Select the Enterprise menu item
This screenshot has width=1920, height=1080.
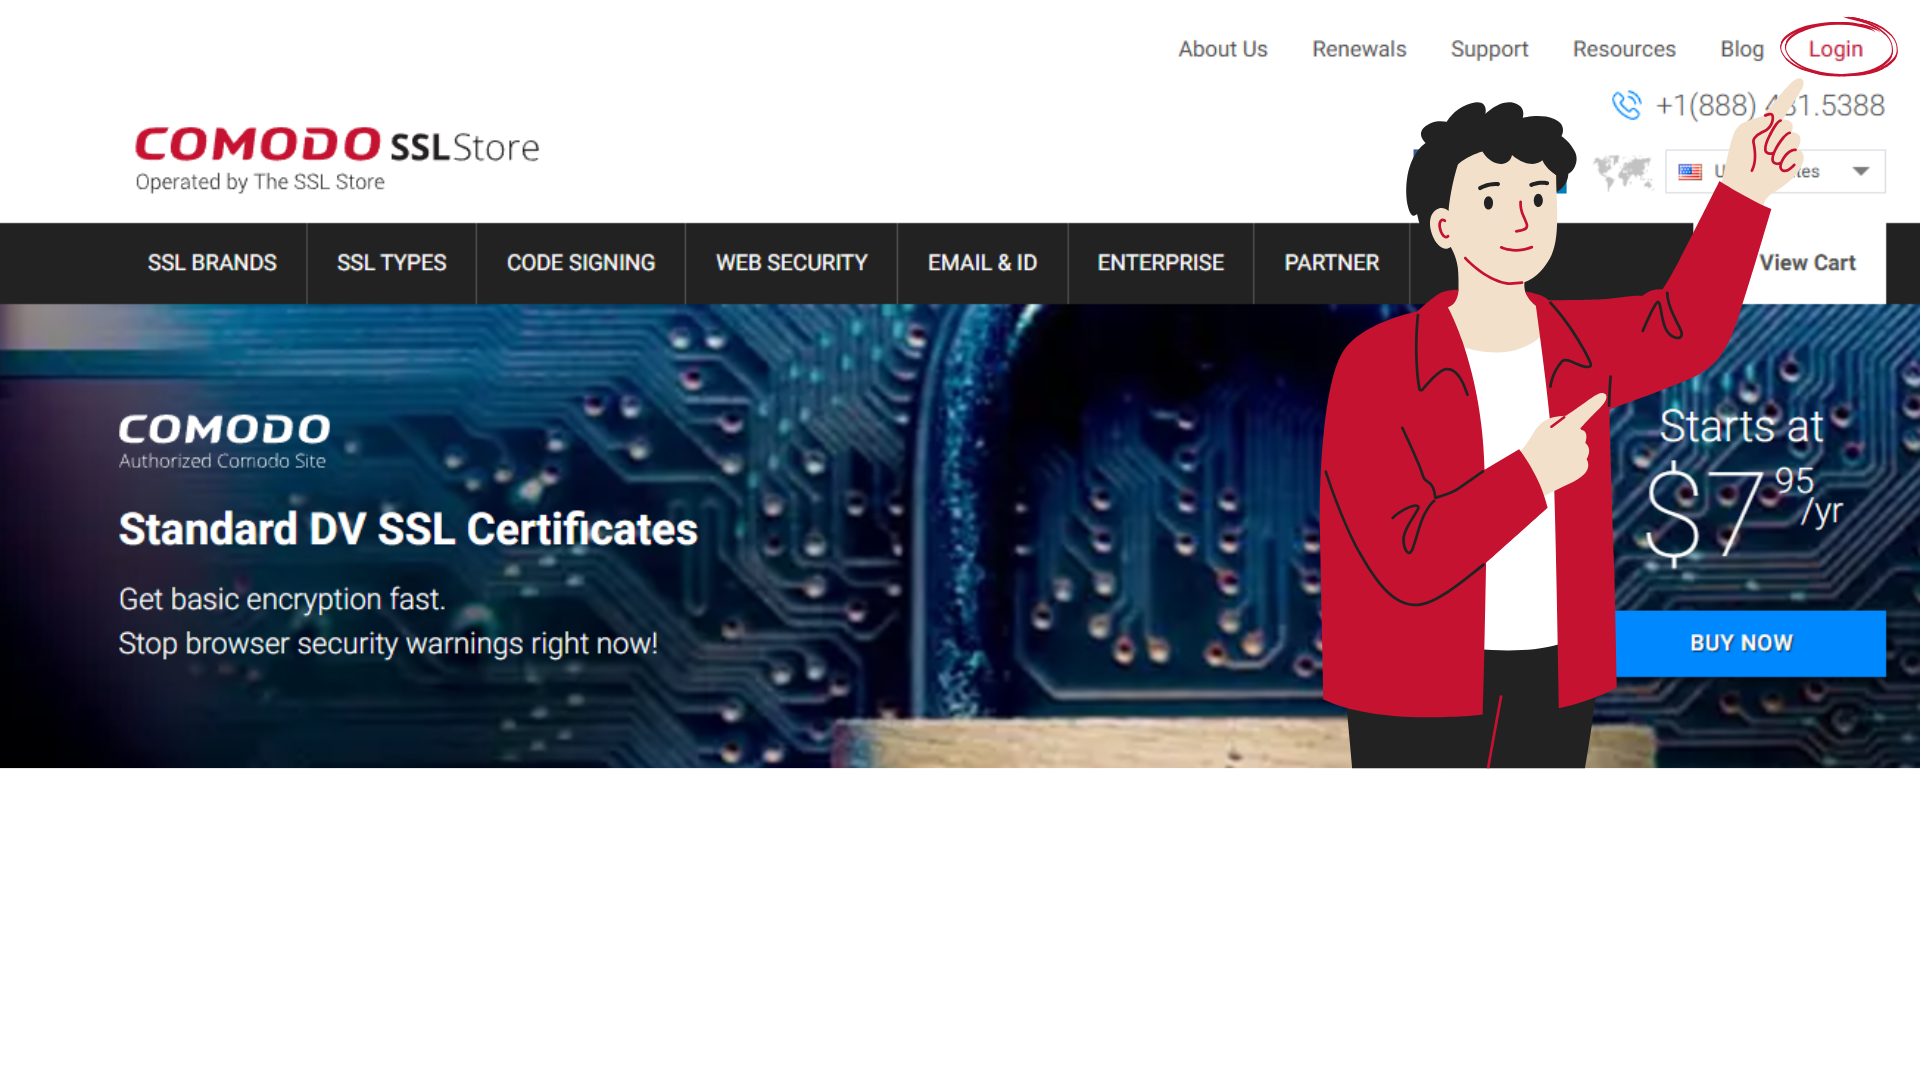click(1160, 263)
